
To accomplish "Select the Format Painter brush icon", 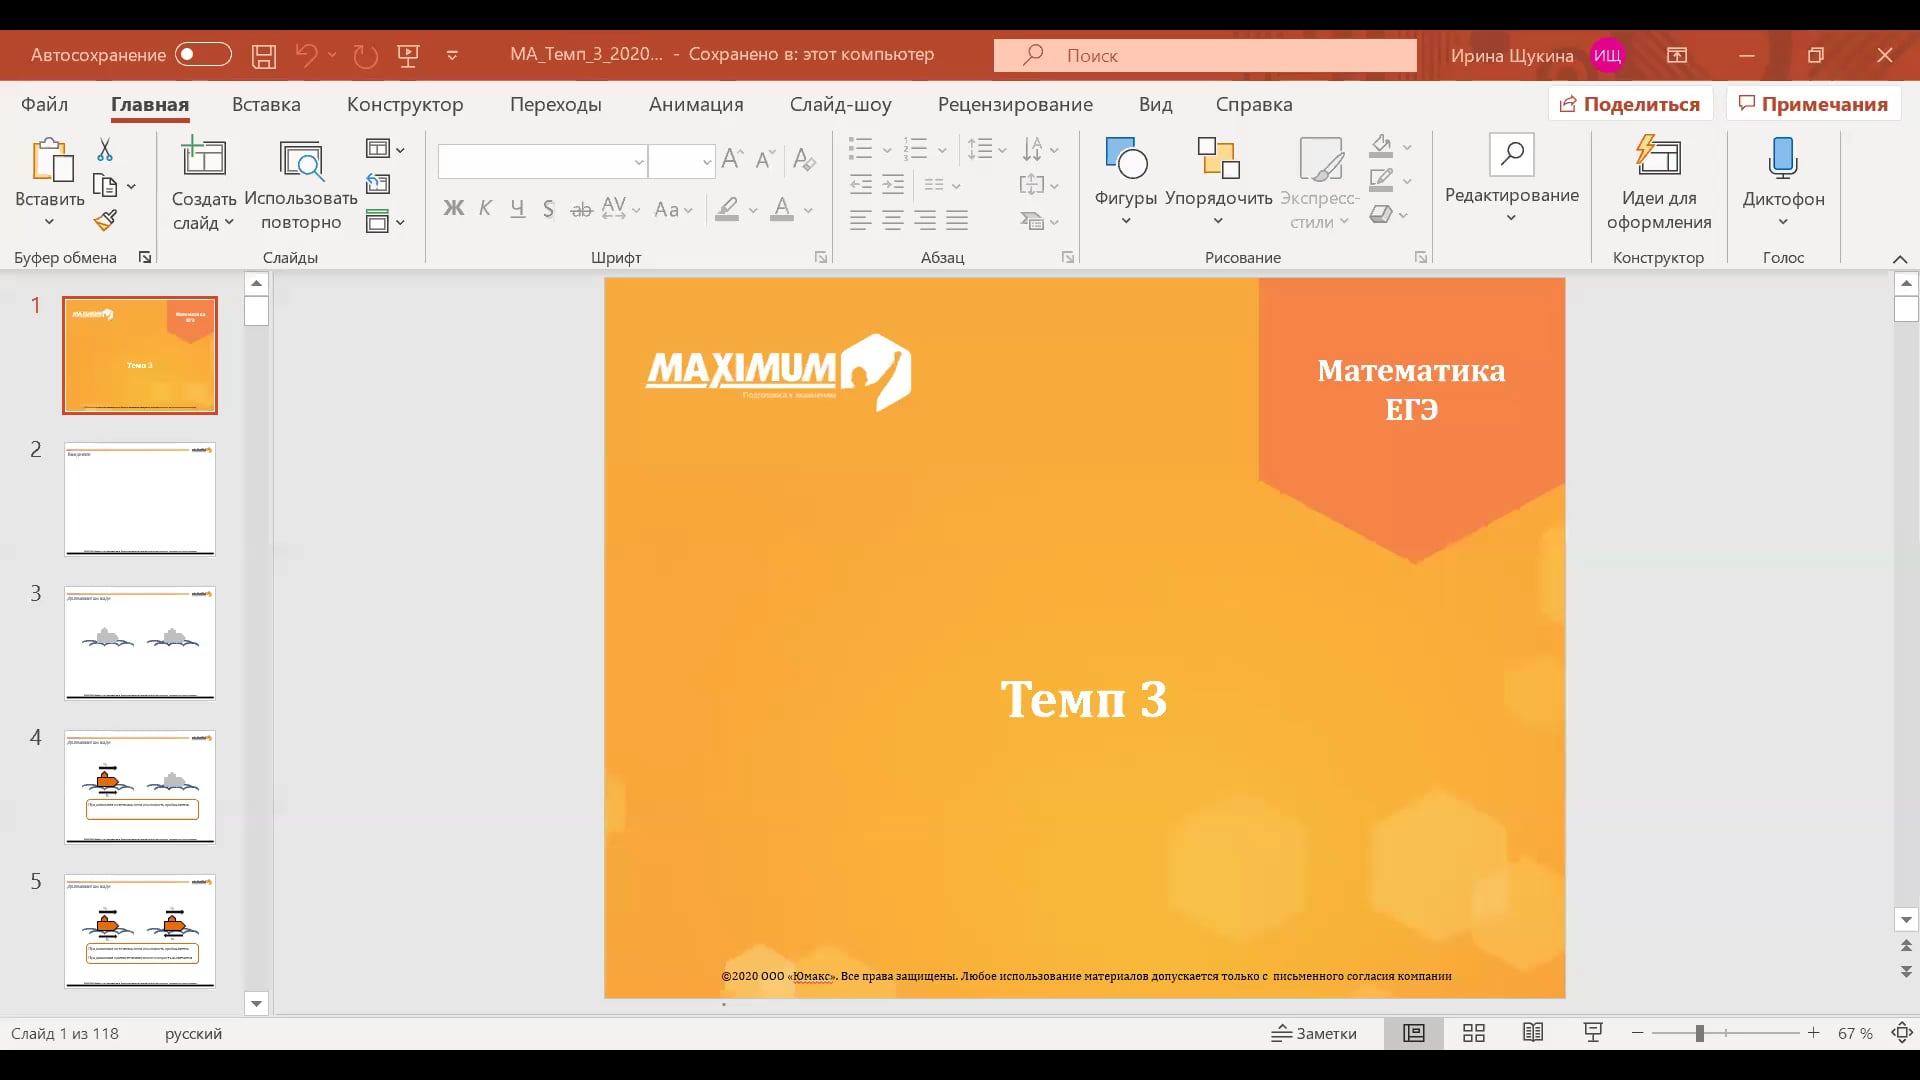I will point(105,220).
